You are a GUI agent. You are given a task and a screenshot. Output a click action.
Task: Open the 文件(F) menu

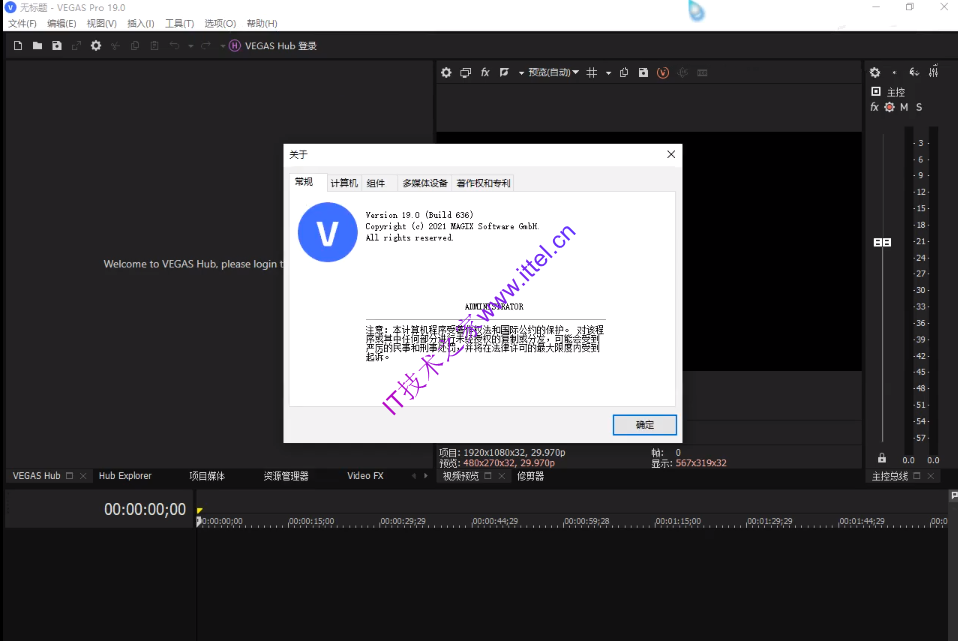coord(22,24)
